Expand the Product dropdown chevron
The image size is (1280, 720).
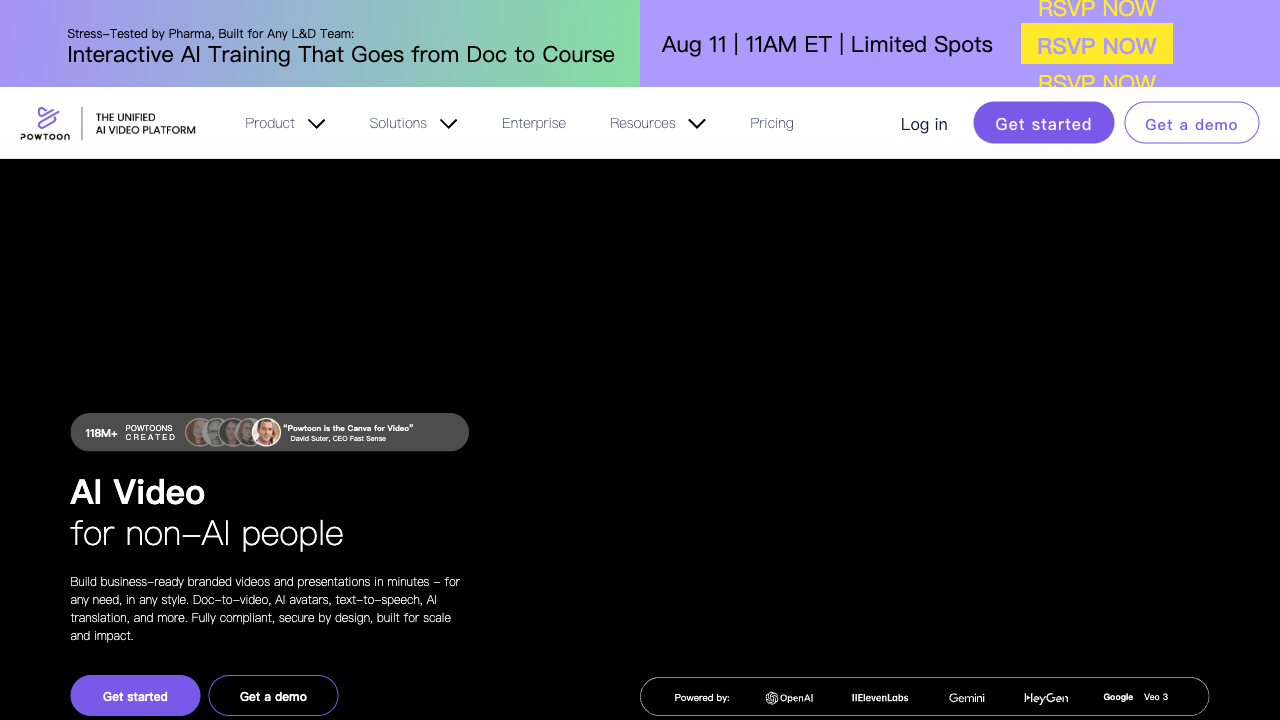pos(317,124)
